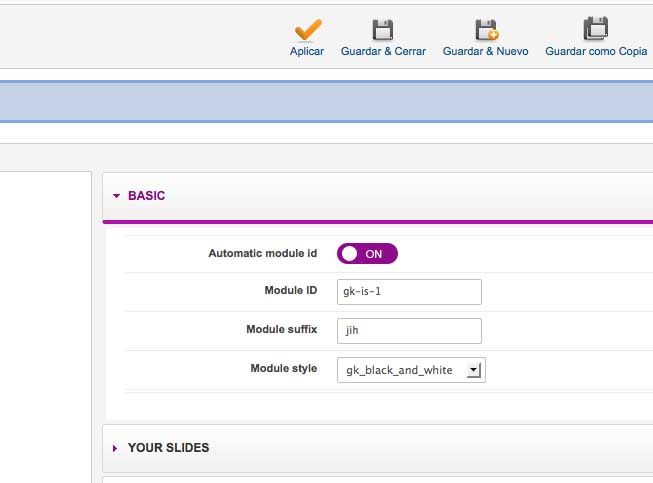Expand the YOUR SLIDES section arrow

(115, 448)
